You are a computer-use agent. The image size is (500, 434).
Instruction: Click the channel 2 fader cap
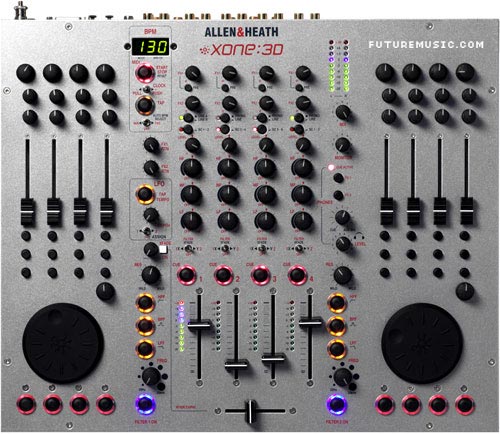click(236, 364)
